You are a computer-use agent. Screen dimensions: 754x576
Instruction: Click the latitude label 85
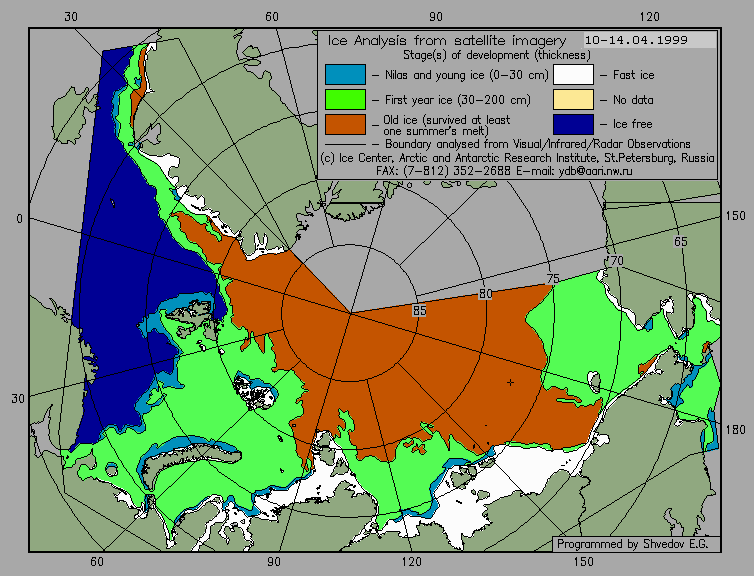click(x=419, y=311)
